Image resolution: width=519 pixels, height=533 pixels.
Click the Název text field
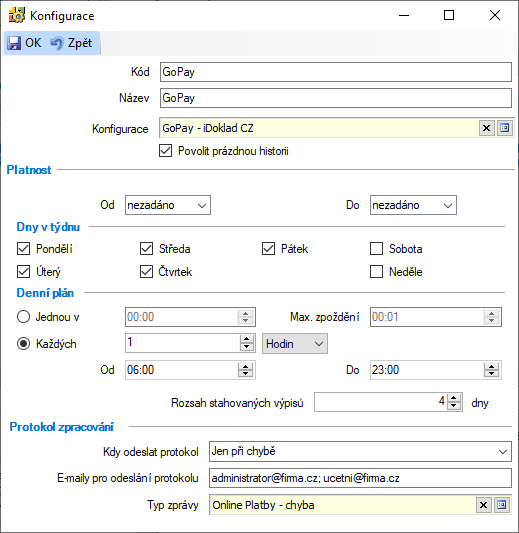336,98
